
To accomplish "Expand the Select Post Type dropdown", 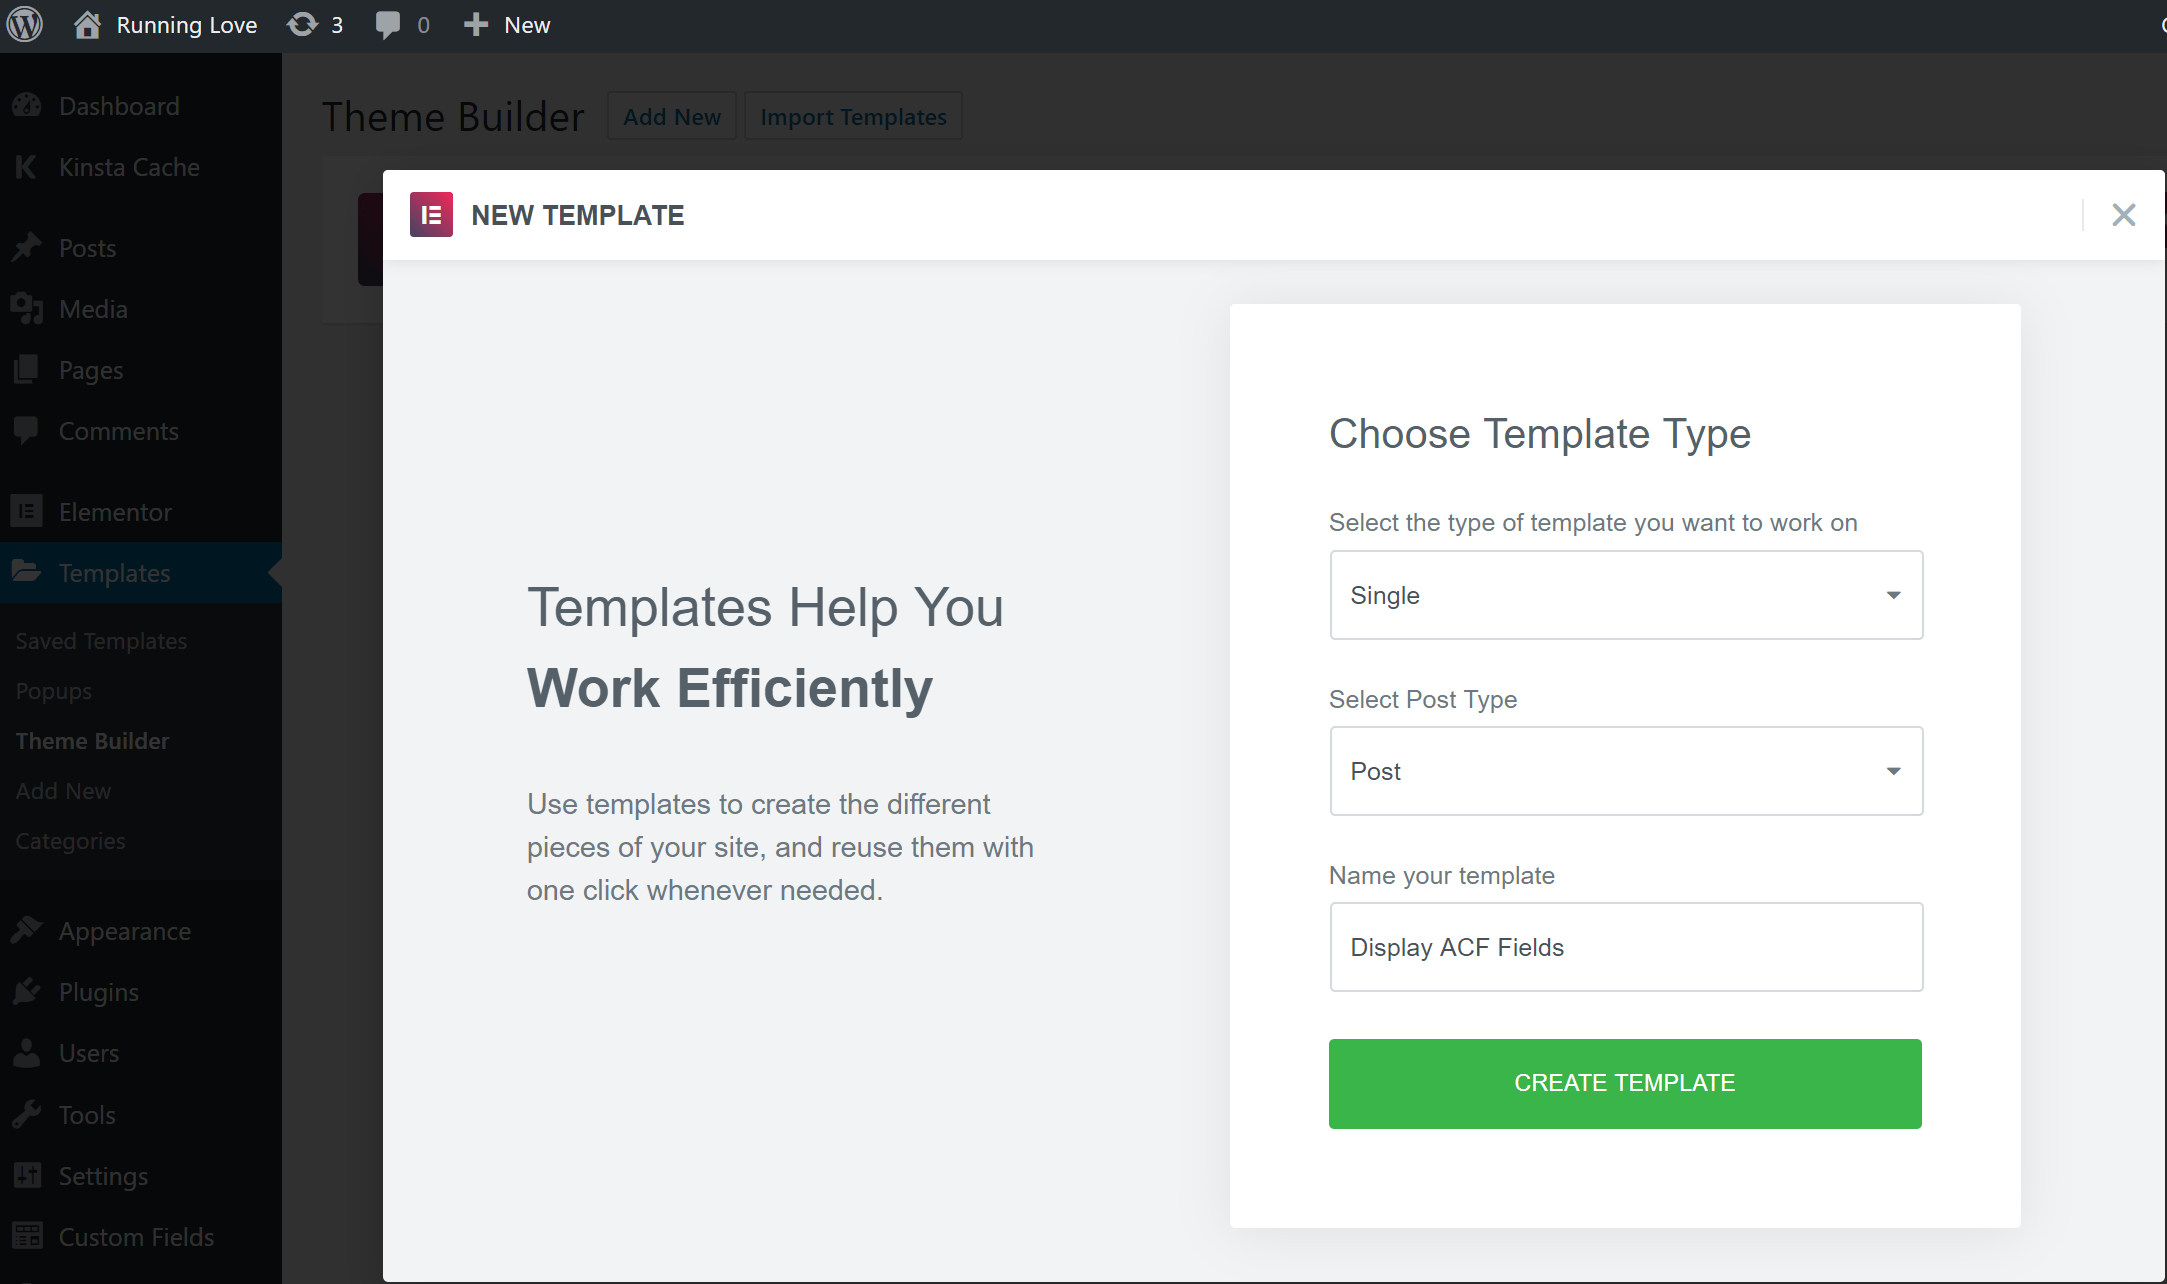I will coord(1624,770).
